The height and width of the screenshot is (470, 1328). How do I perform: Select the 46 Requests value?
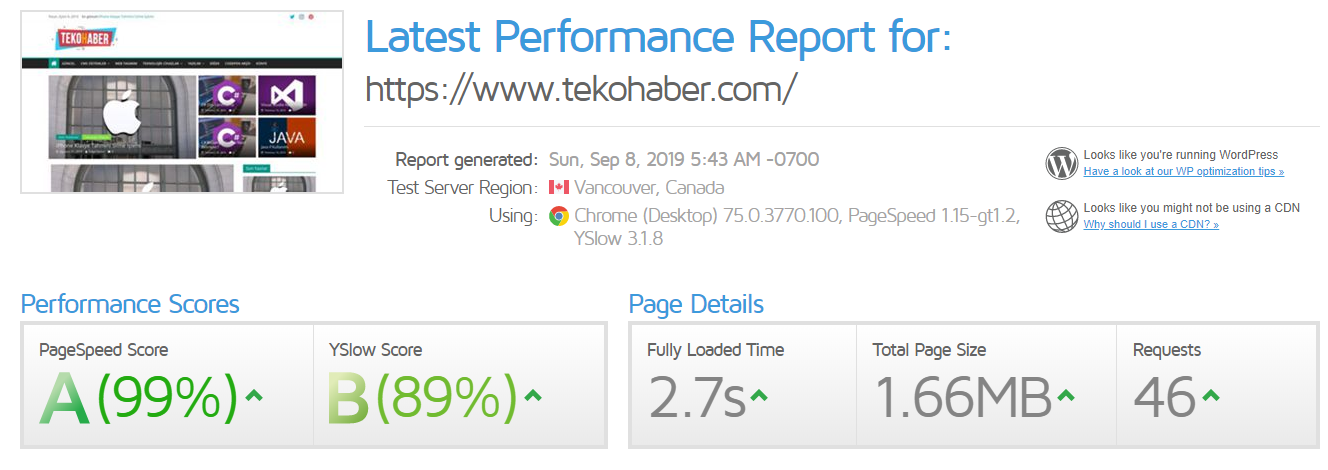tap(1165, 397)
